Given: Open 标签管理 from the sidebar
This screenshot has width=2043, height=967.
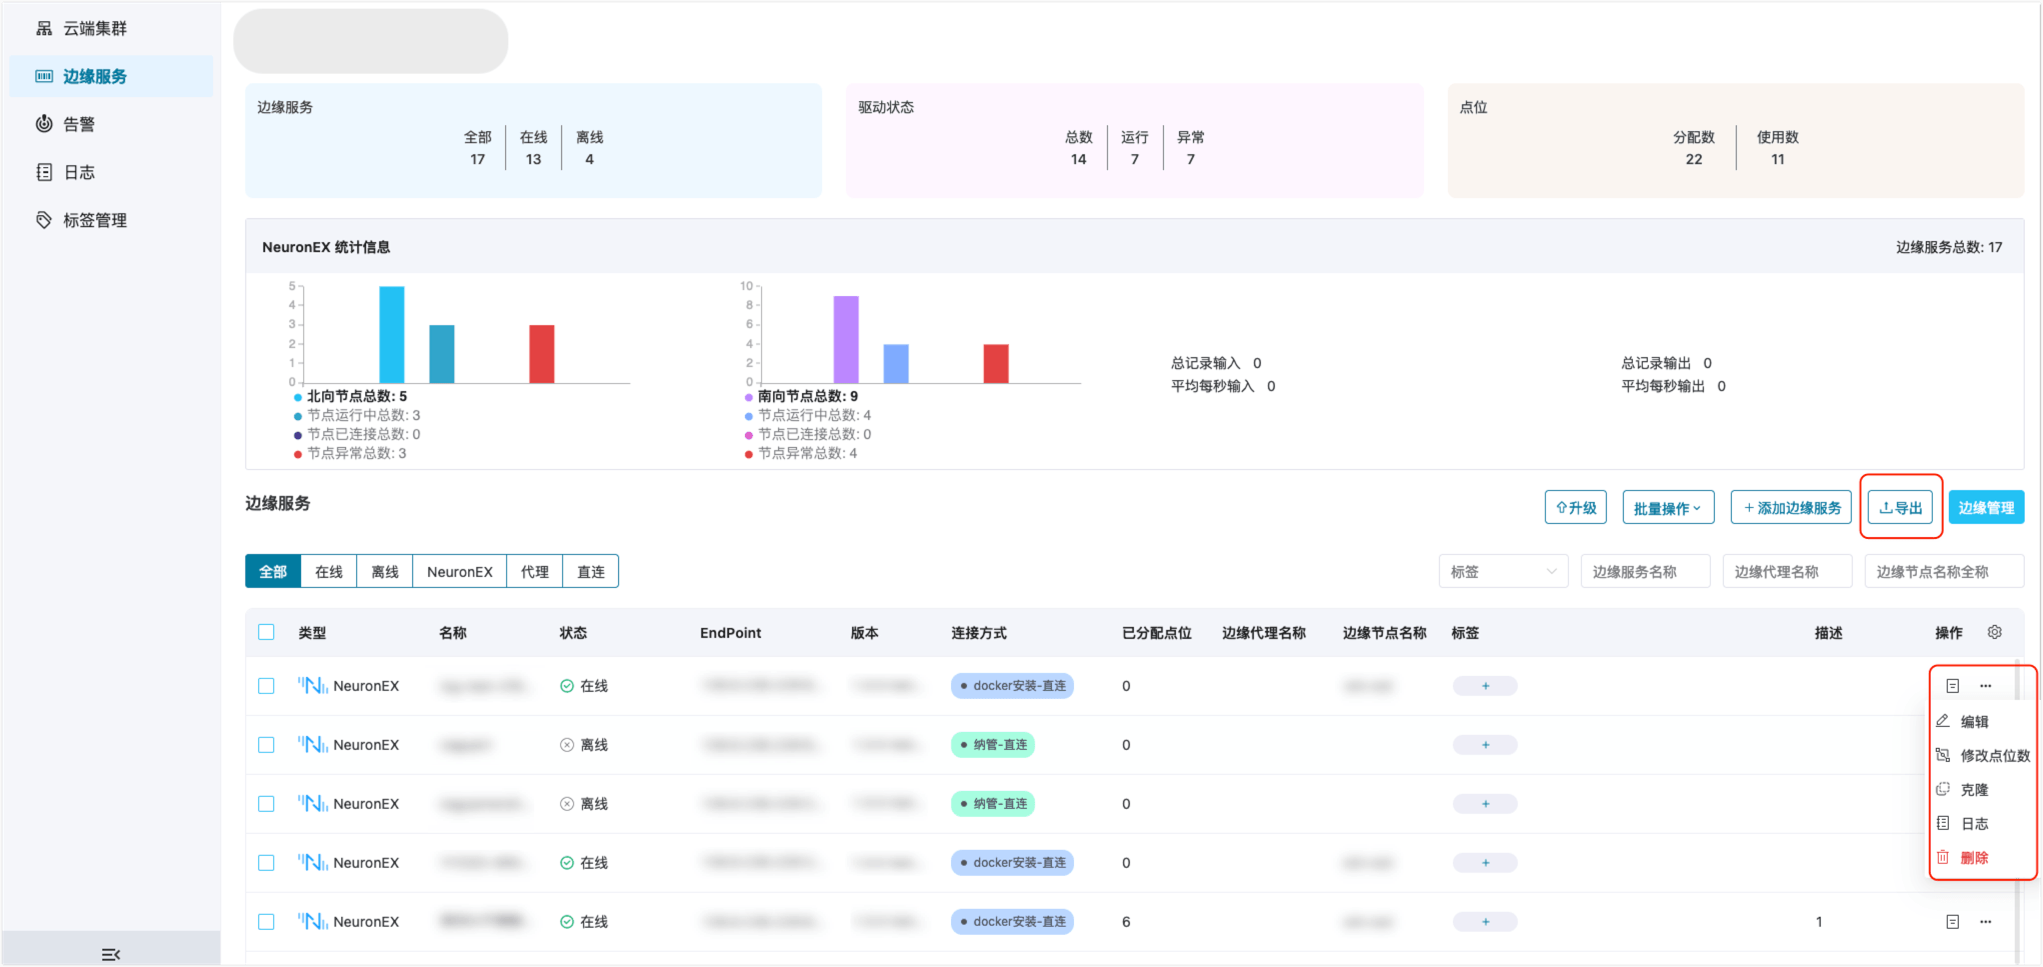Looking at the screenshot, I should [94, 220].
